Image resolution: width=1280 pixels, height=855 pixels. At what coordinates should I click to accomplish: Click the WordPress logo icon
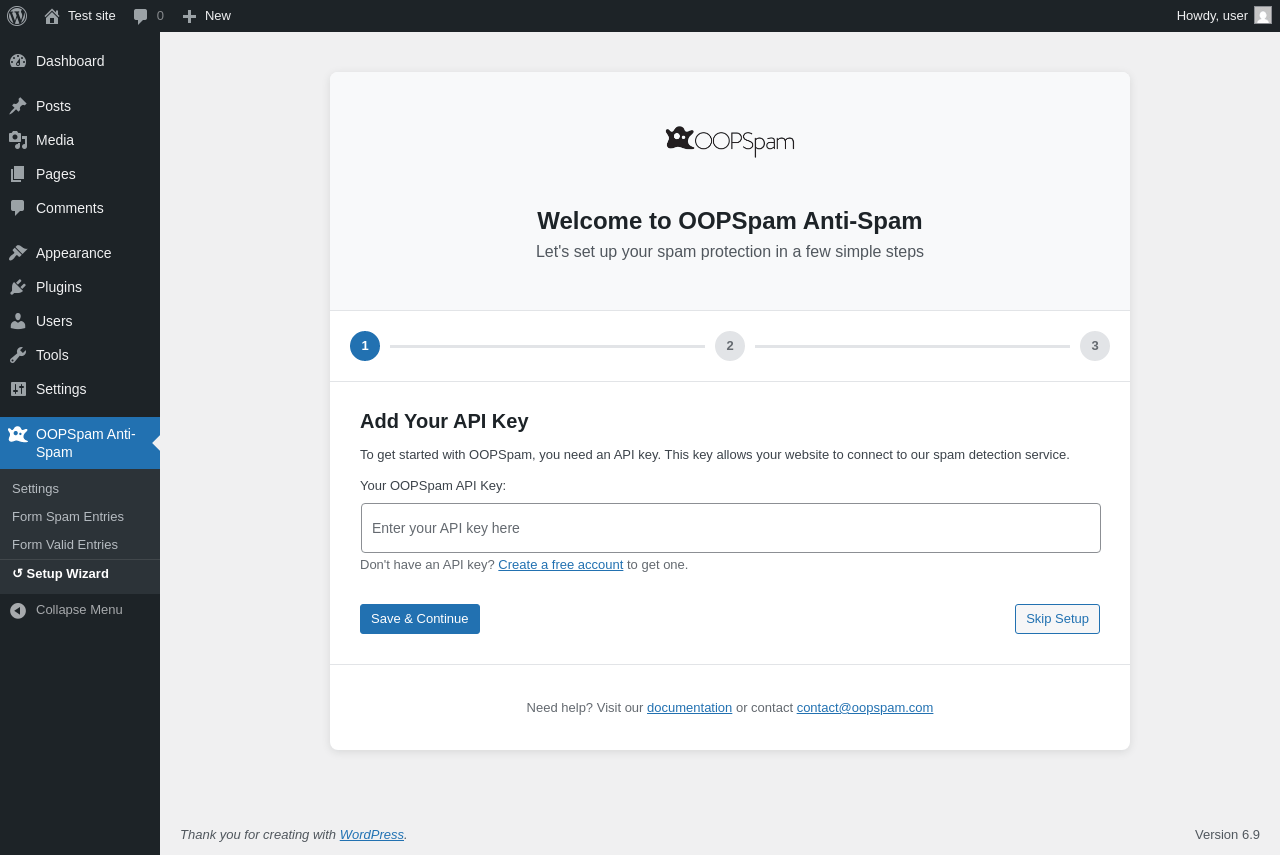(17, 16)
